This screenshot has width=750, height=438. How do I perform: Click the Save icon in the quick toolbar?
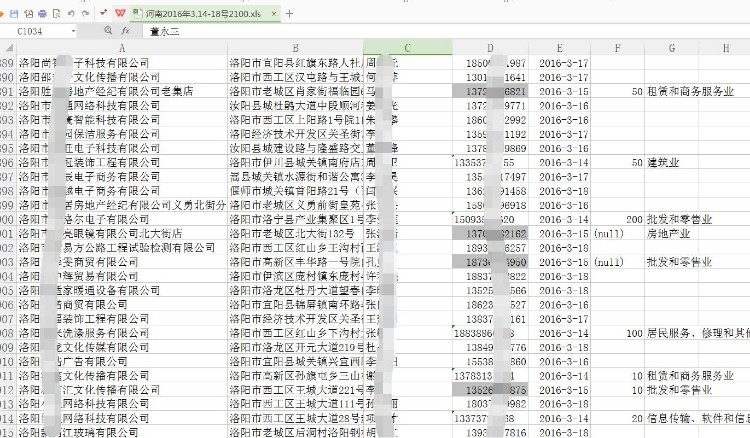(14, 14)
